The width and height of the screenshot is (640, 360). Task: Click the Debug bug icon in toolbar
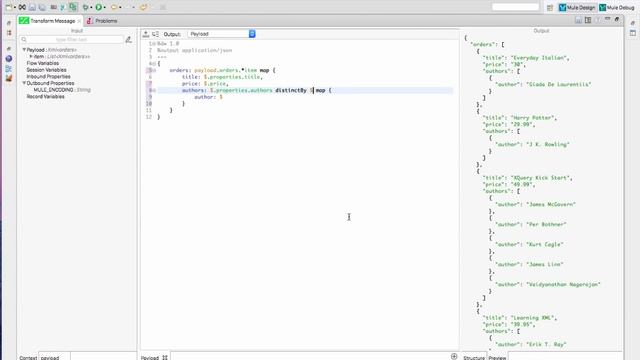pyautogui.click(x=85, y=7)
